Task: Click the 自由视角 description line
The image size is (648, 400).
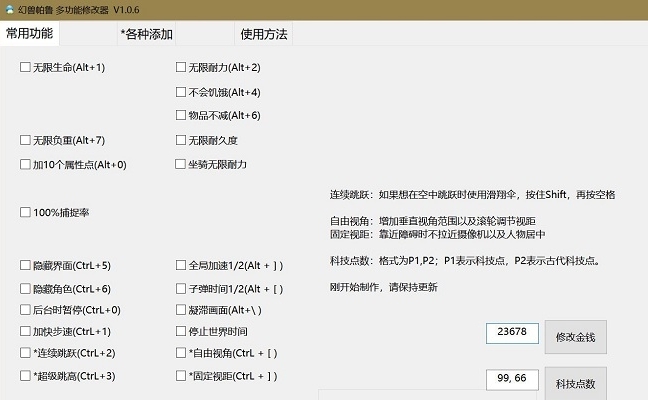Action: tap(433, 221)
